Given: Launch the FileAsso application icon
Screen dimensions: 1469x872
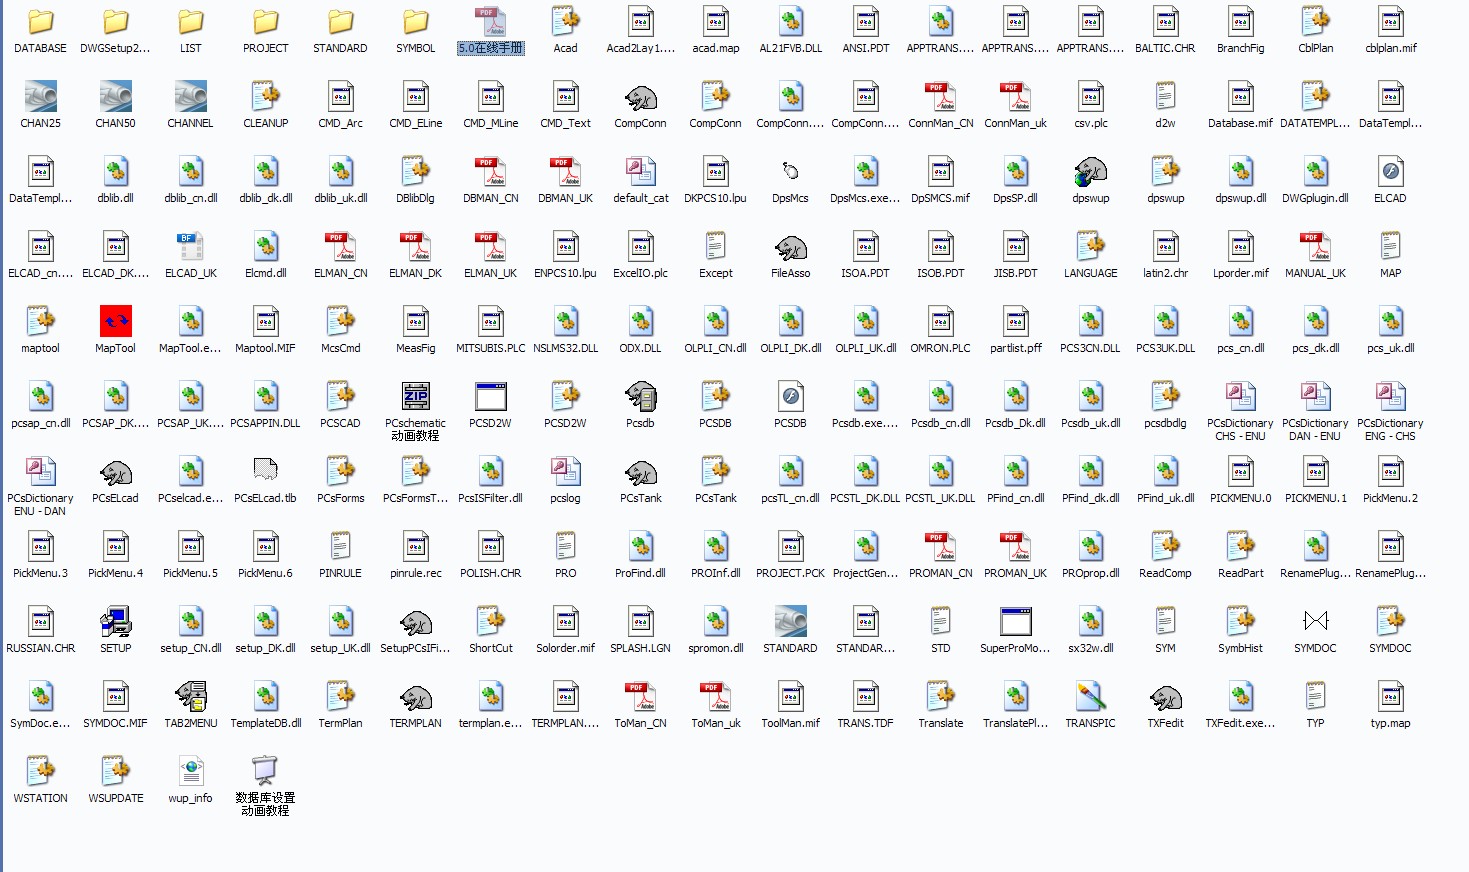Looking at the screenshot, I should tap(791, 246).
